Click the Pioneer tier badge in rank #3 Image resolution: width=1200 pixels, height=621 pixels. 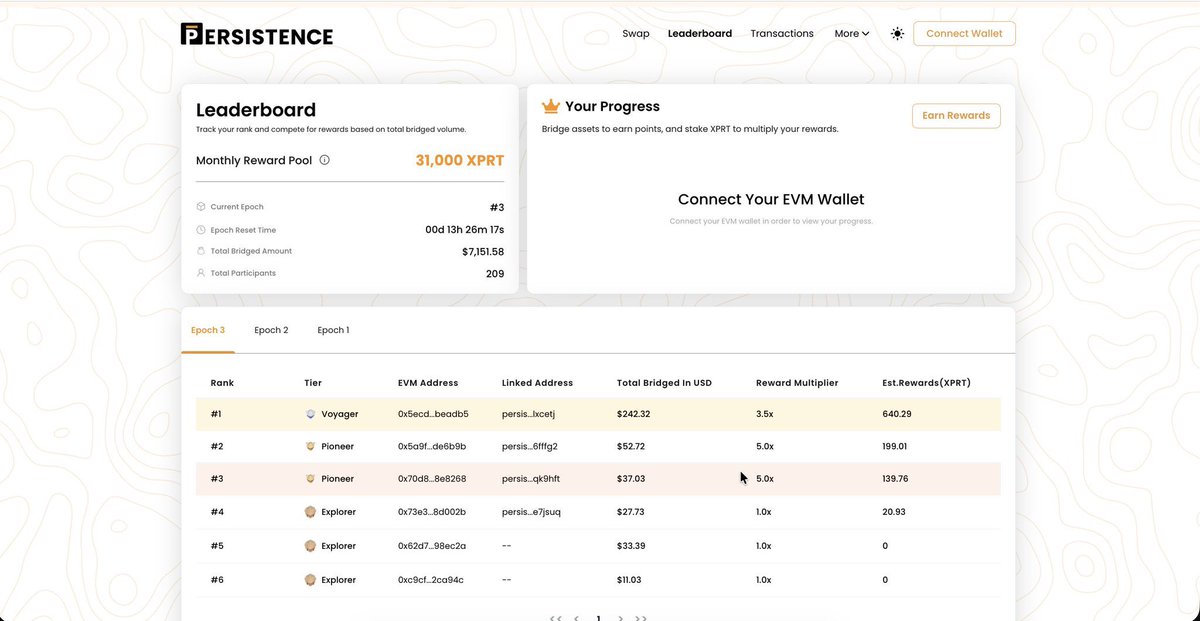[x=310, y=479]
